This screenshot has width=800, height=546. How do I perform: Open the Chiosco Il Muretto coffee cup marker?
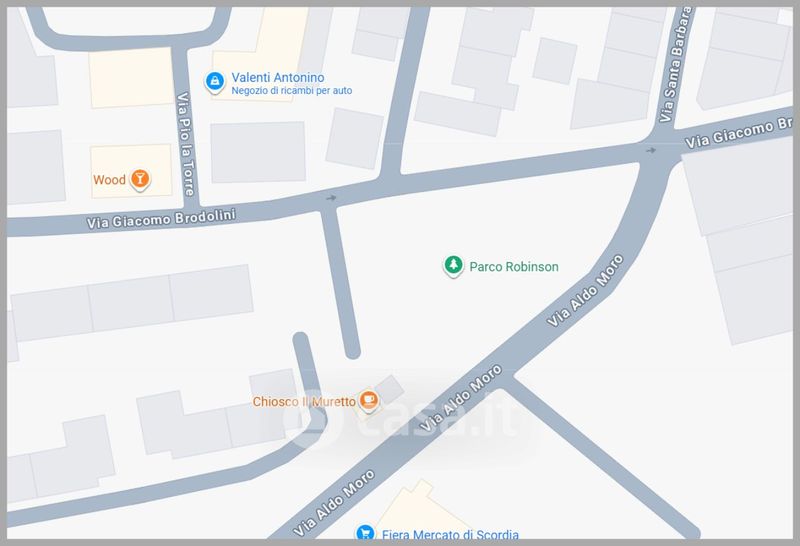click(369, 401)
